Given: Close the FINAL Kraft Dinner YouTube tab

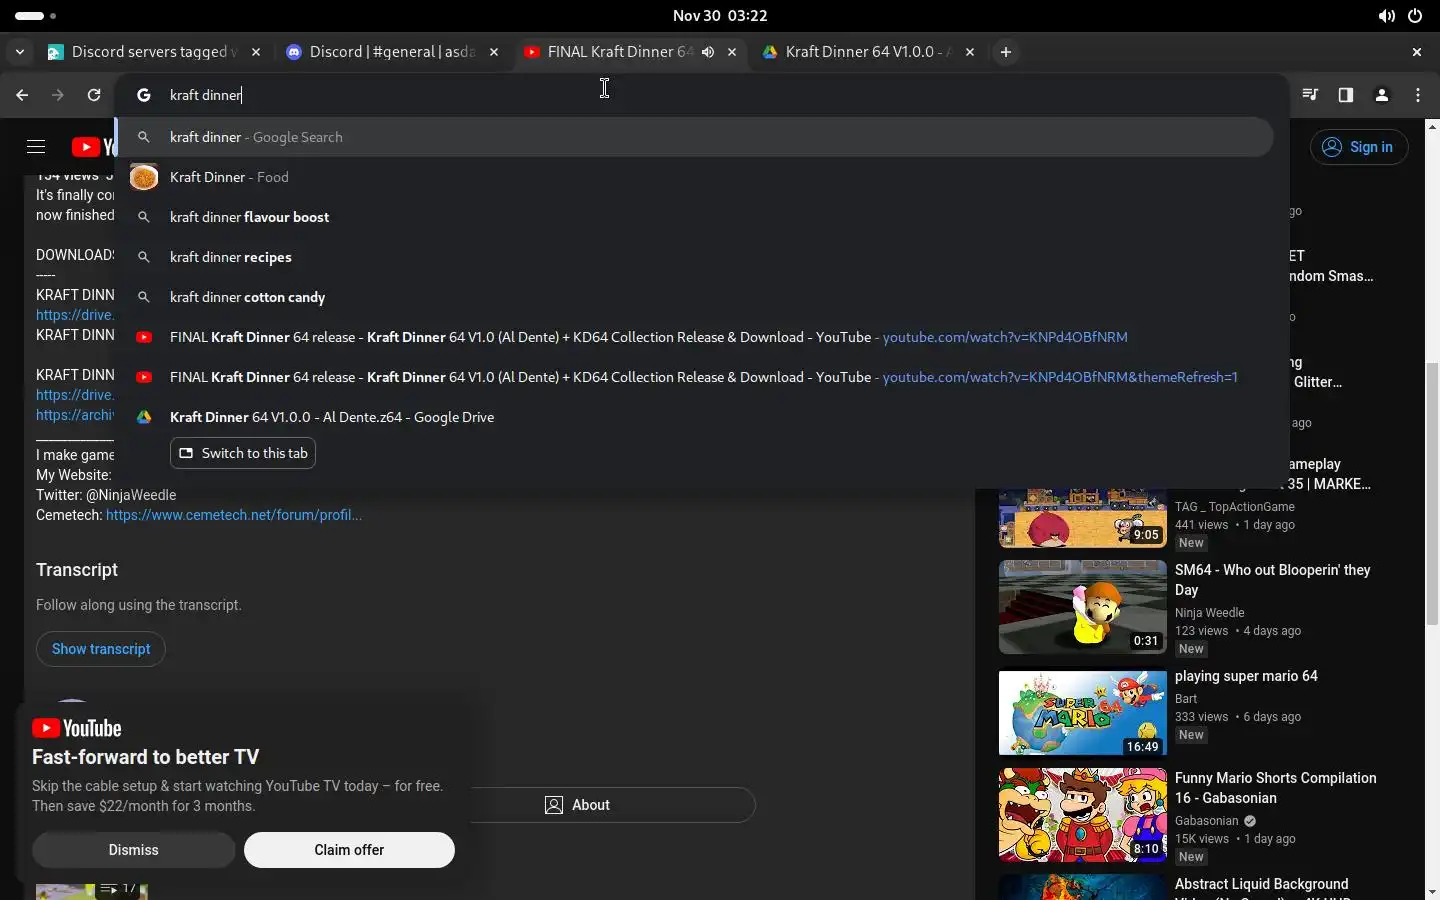Looking at the screenshot, I should pos(732,52).
